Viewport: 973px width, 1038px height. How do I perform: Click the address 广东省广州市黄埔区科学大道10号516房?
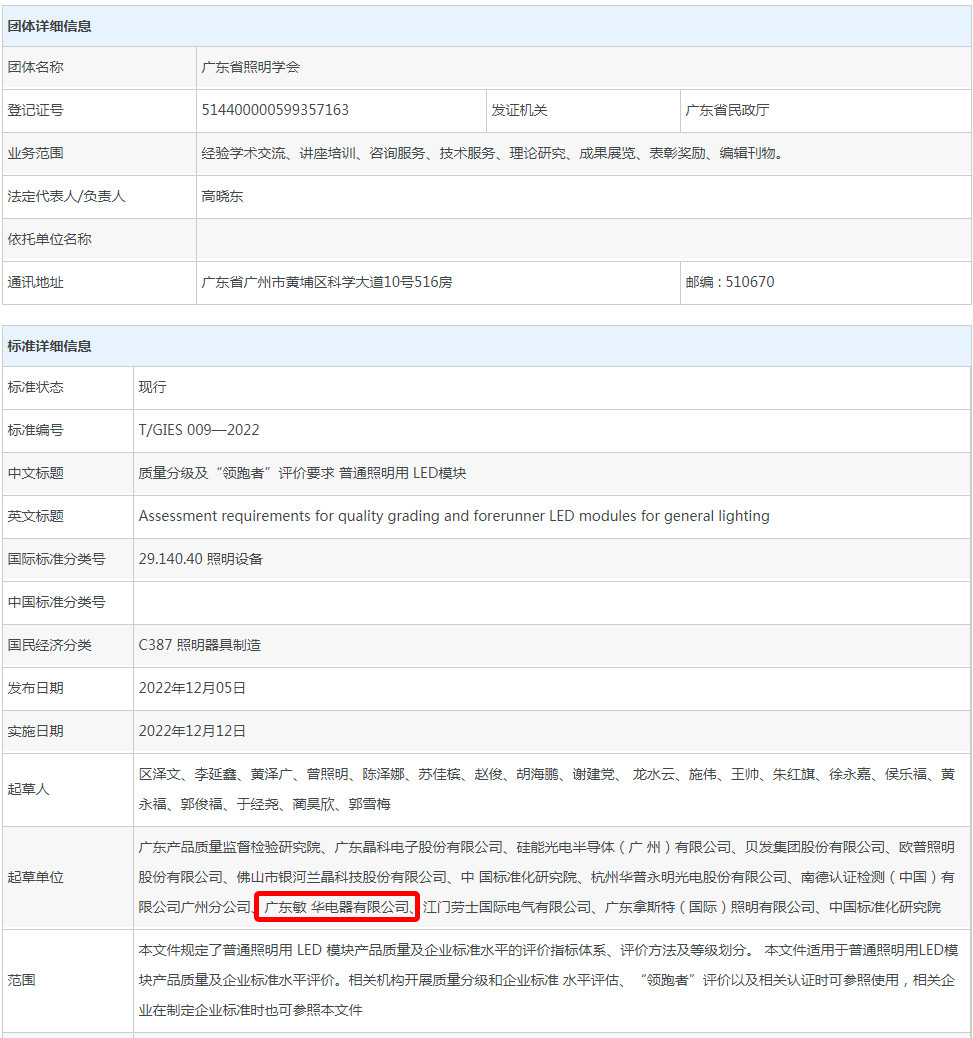[x=327, y=282]
